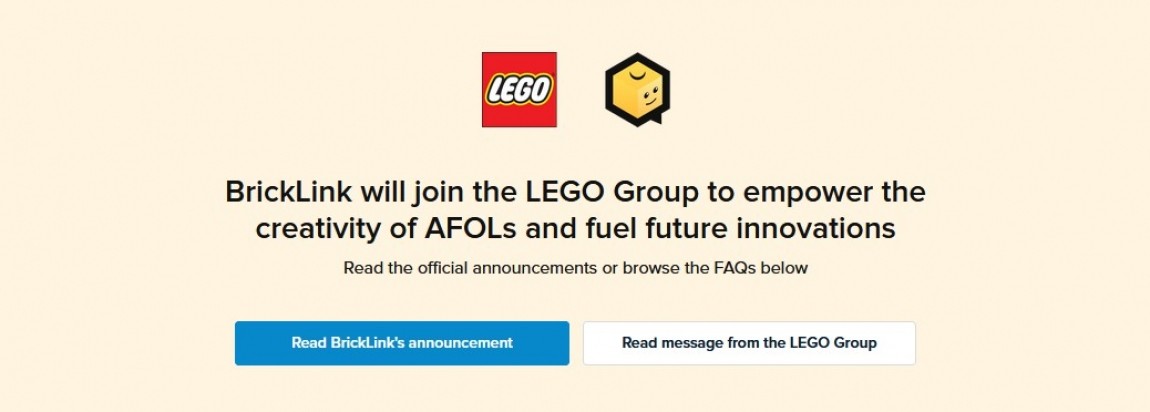1150x412 pixels.
Task: Open Read BrickLink's announcement
Action: click(402, 343)
